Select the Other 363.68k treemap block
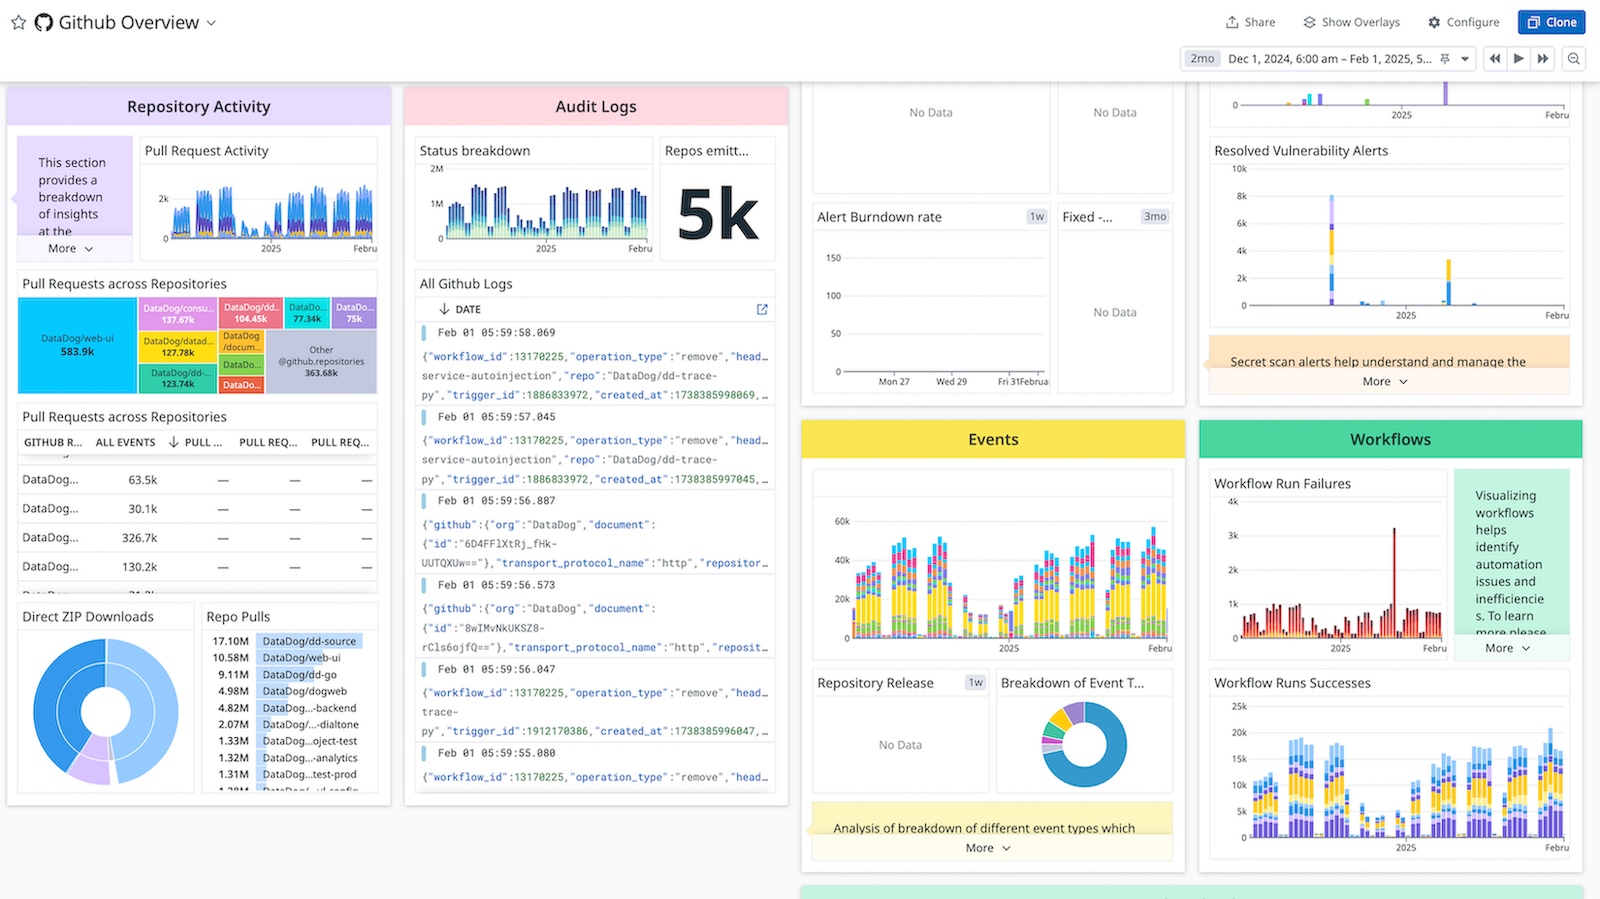The height and width of the screenshot is (899, 1600). (x=321, y=361)
